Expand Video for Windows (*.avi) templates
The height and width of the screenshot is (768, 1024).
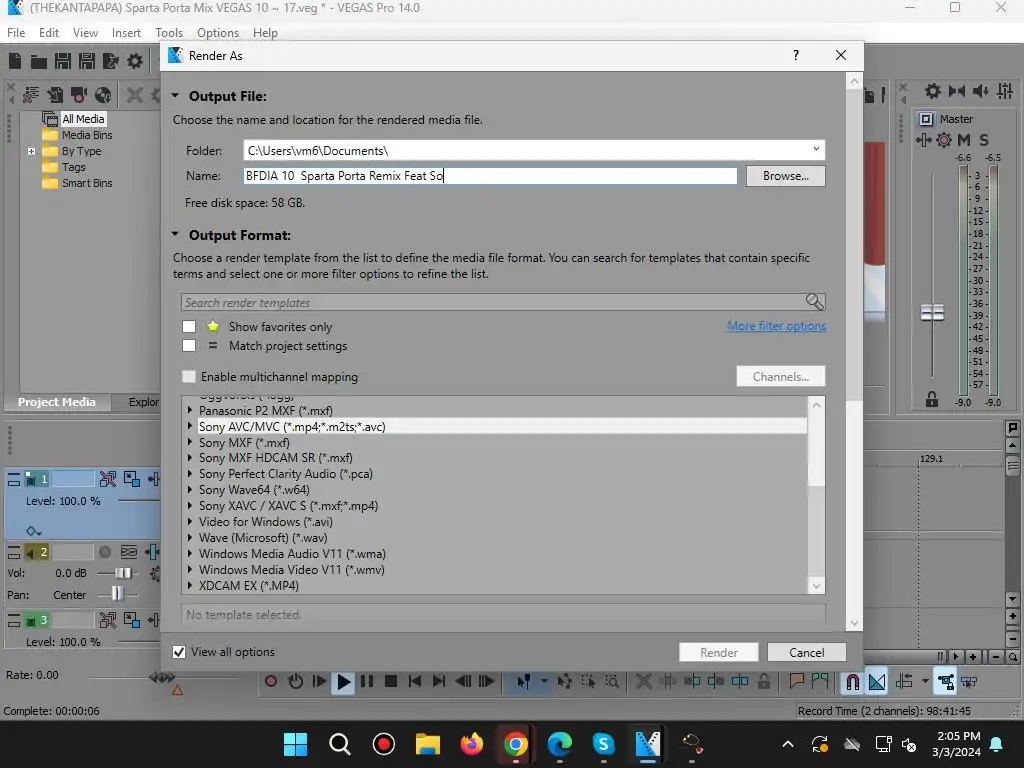pos(190,522)
